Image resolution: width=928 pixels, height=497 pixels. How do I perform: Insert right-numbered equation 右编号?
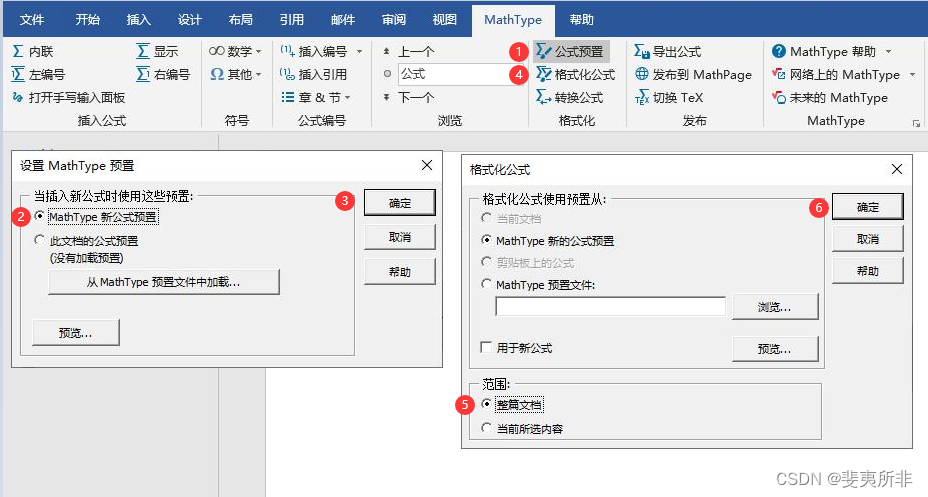coord(163,75)
